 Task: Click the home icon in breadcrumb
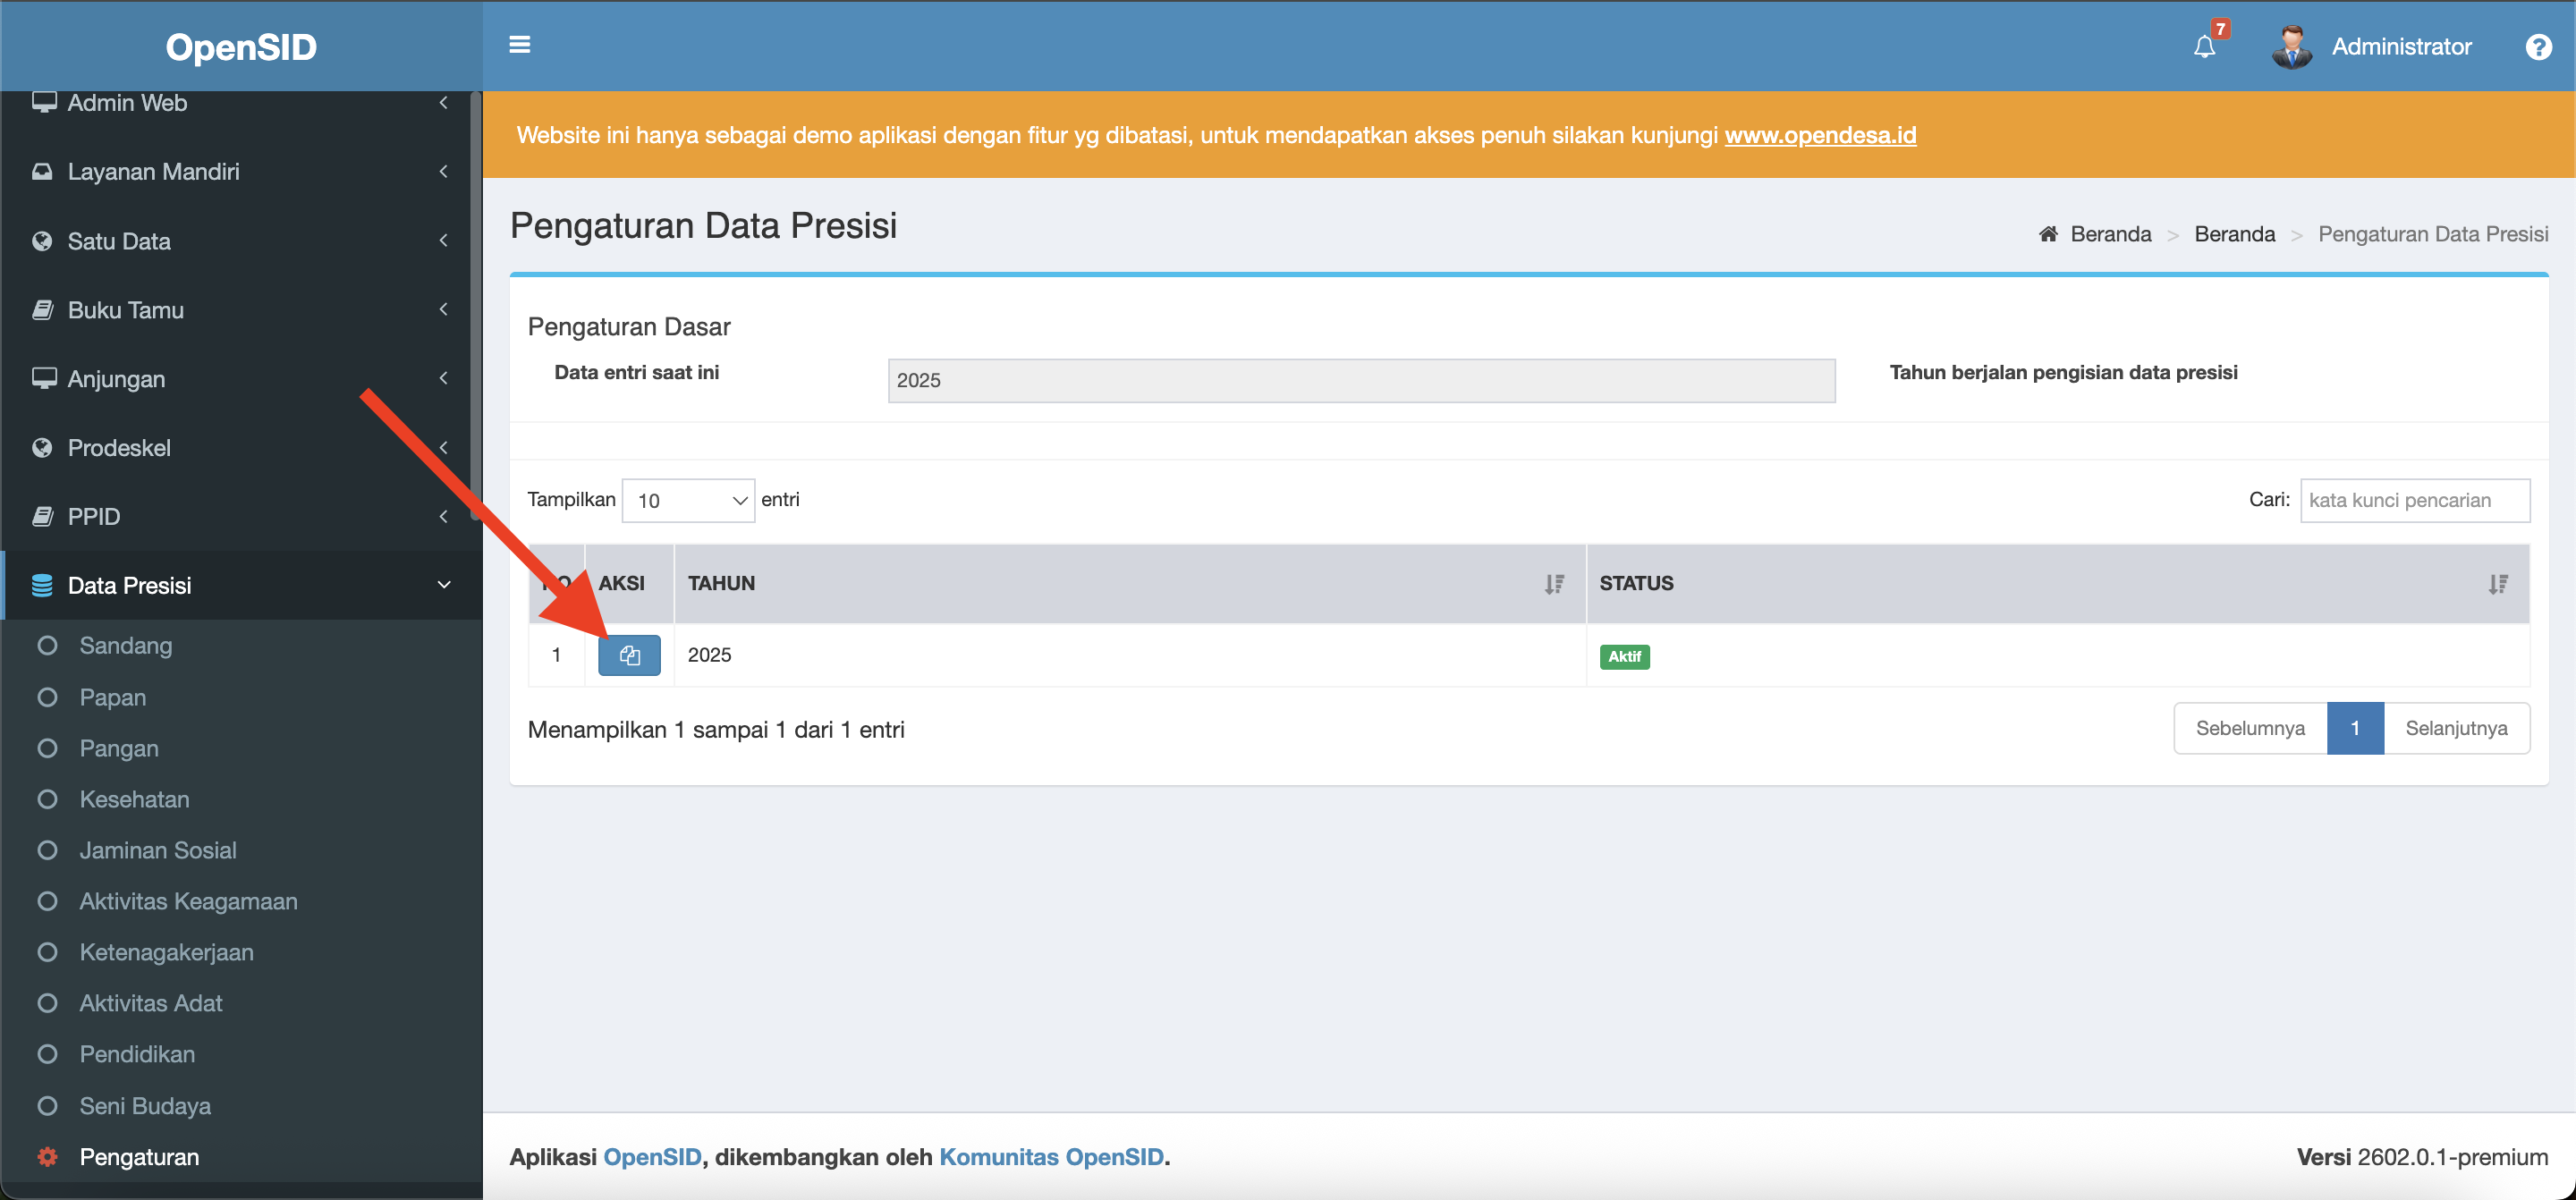tap(2048, 234)
